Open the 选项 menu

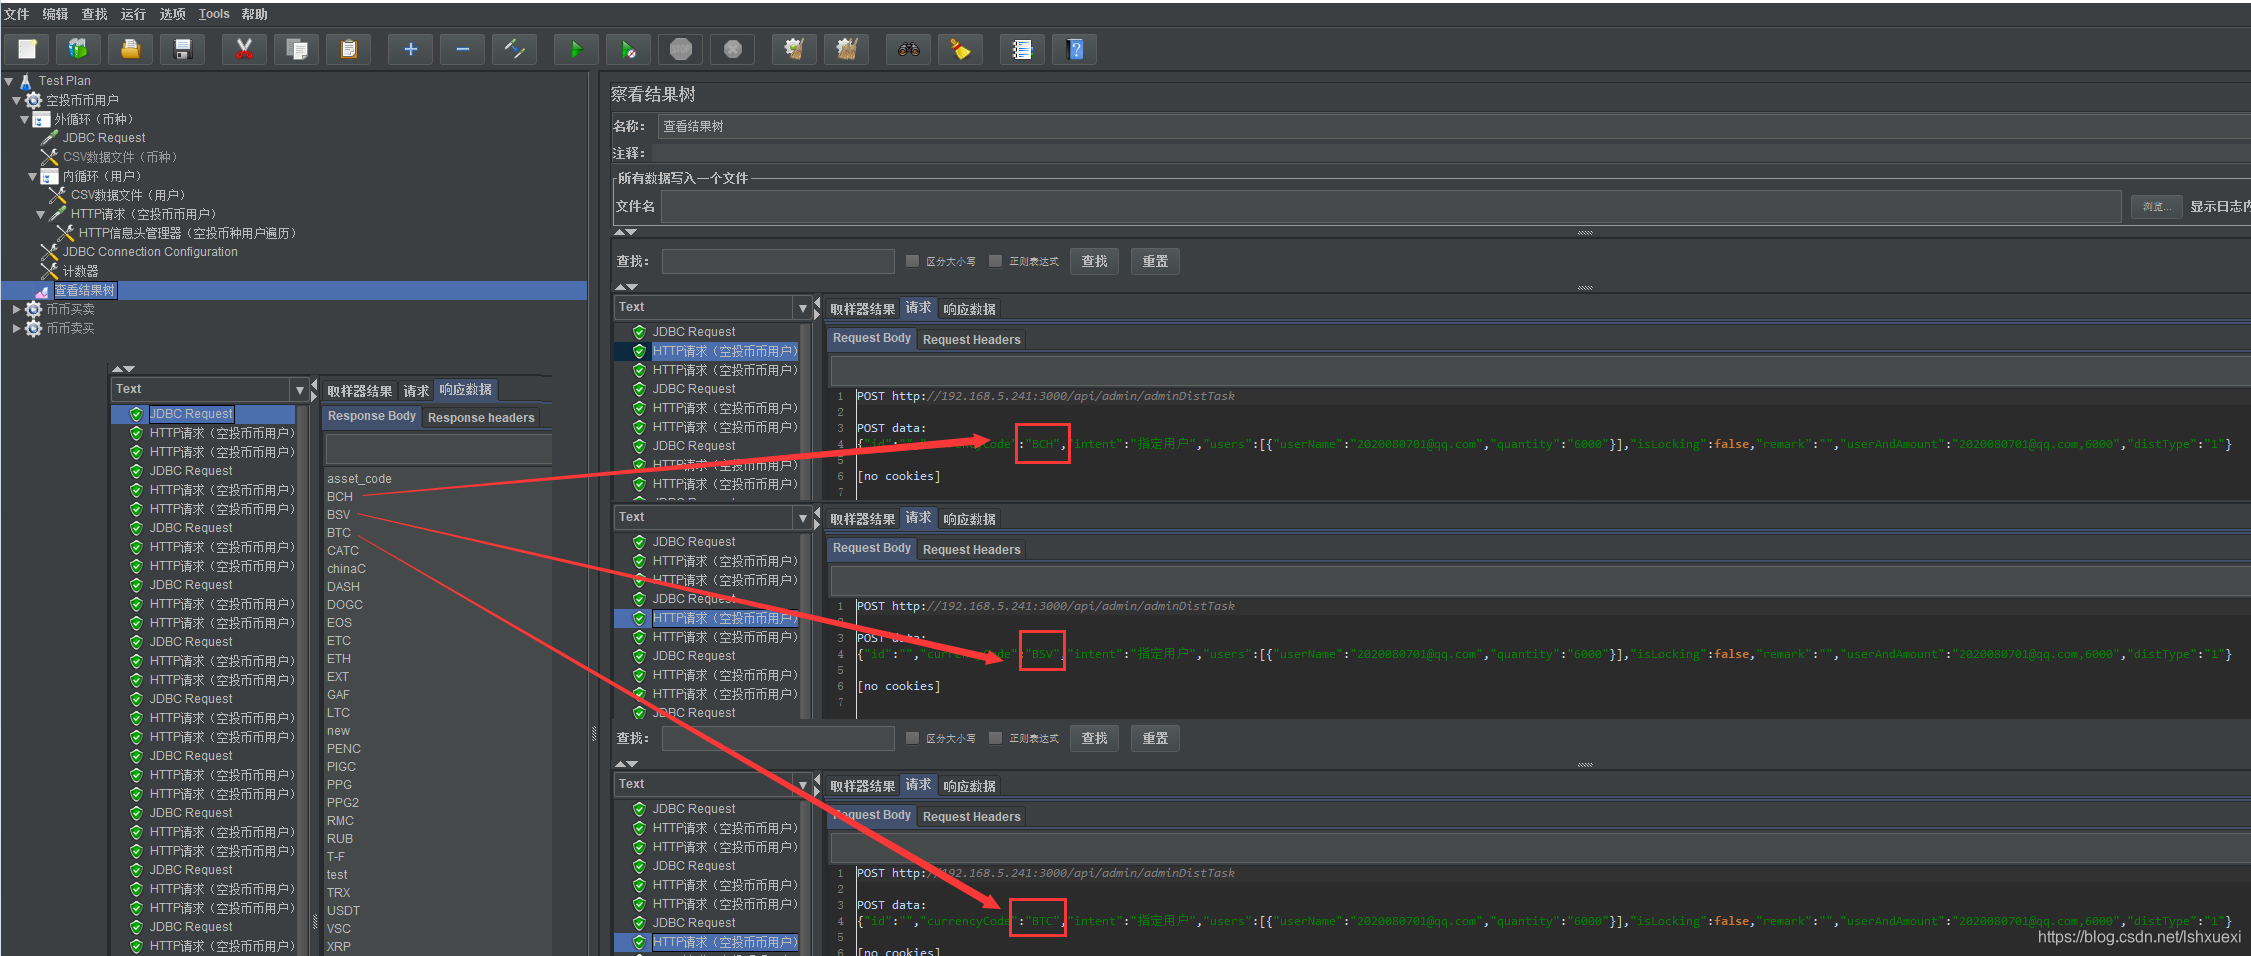pos(173,14)
